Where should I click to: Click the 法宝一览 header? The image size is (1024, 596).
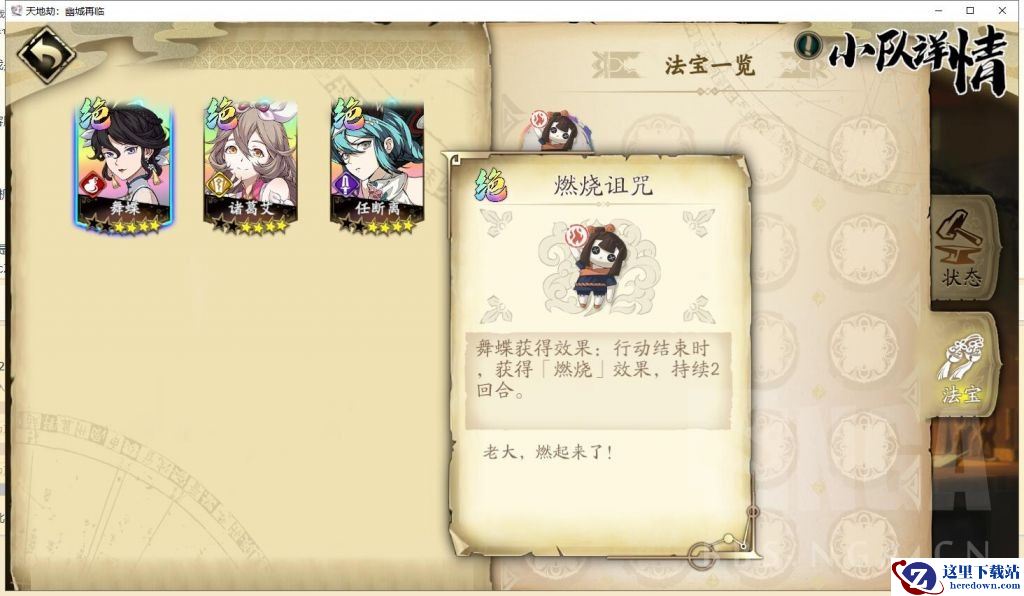tap(710, 65)
